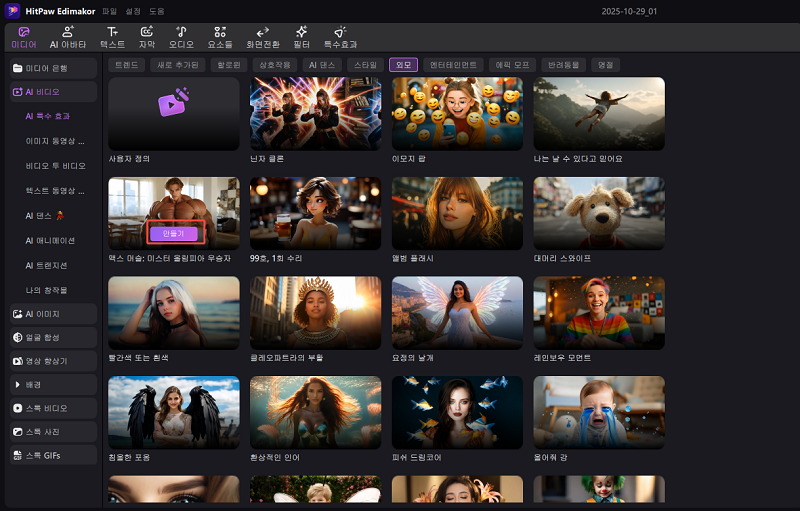800x511 pixels.
Task: Switch to the 할로윈 category tab
Action: 224,65
